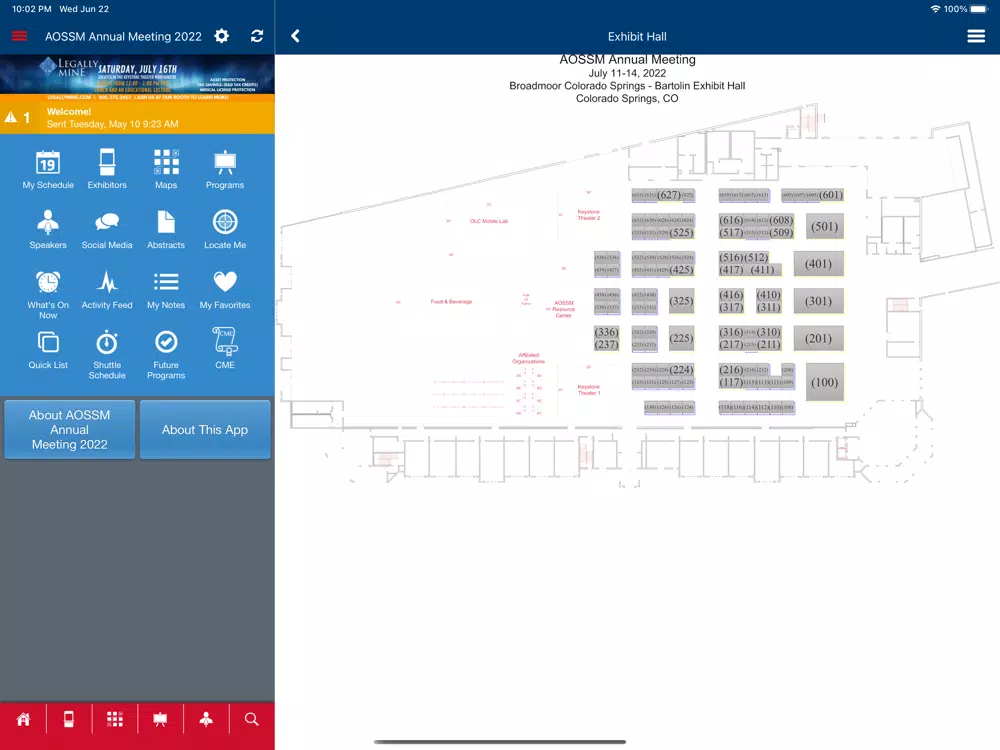Open the Quick List icon

click(48, 342)
